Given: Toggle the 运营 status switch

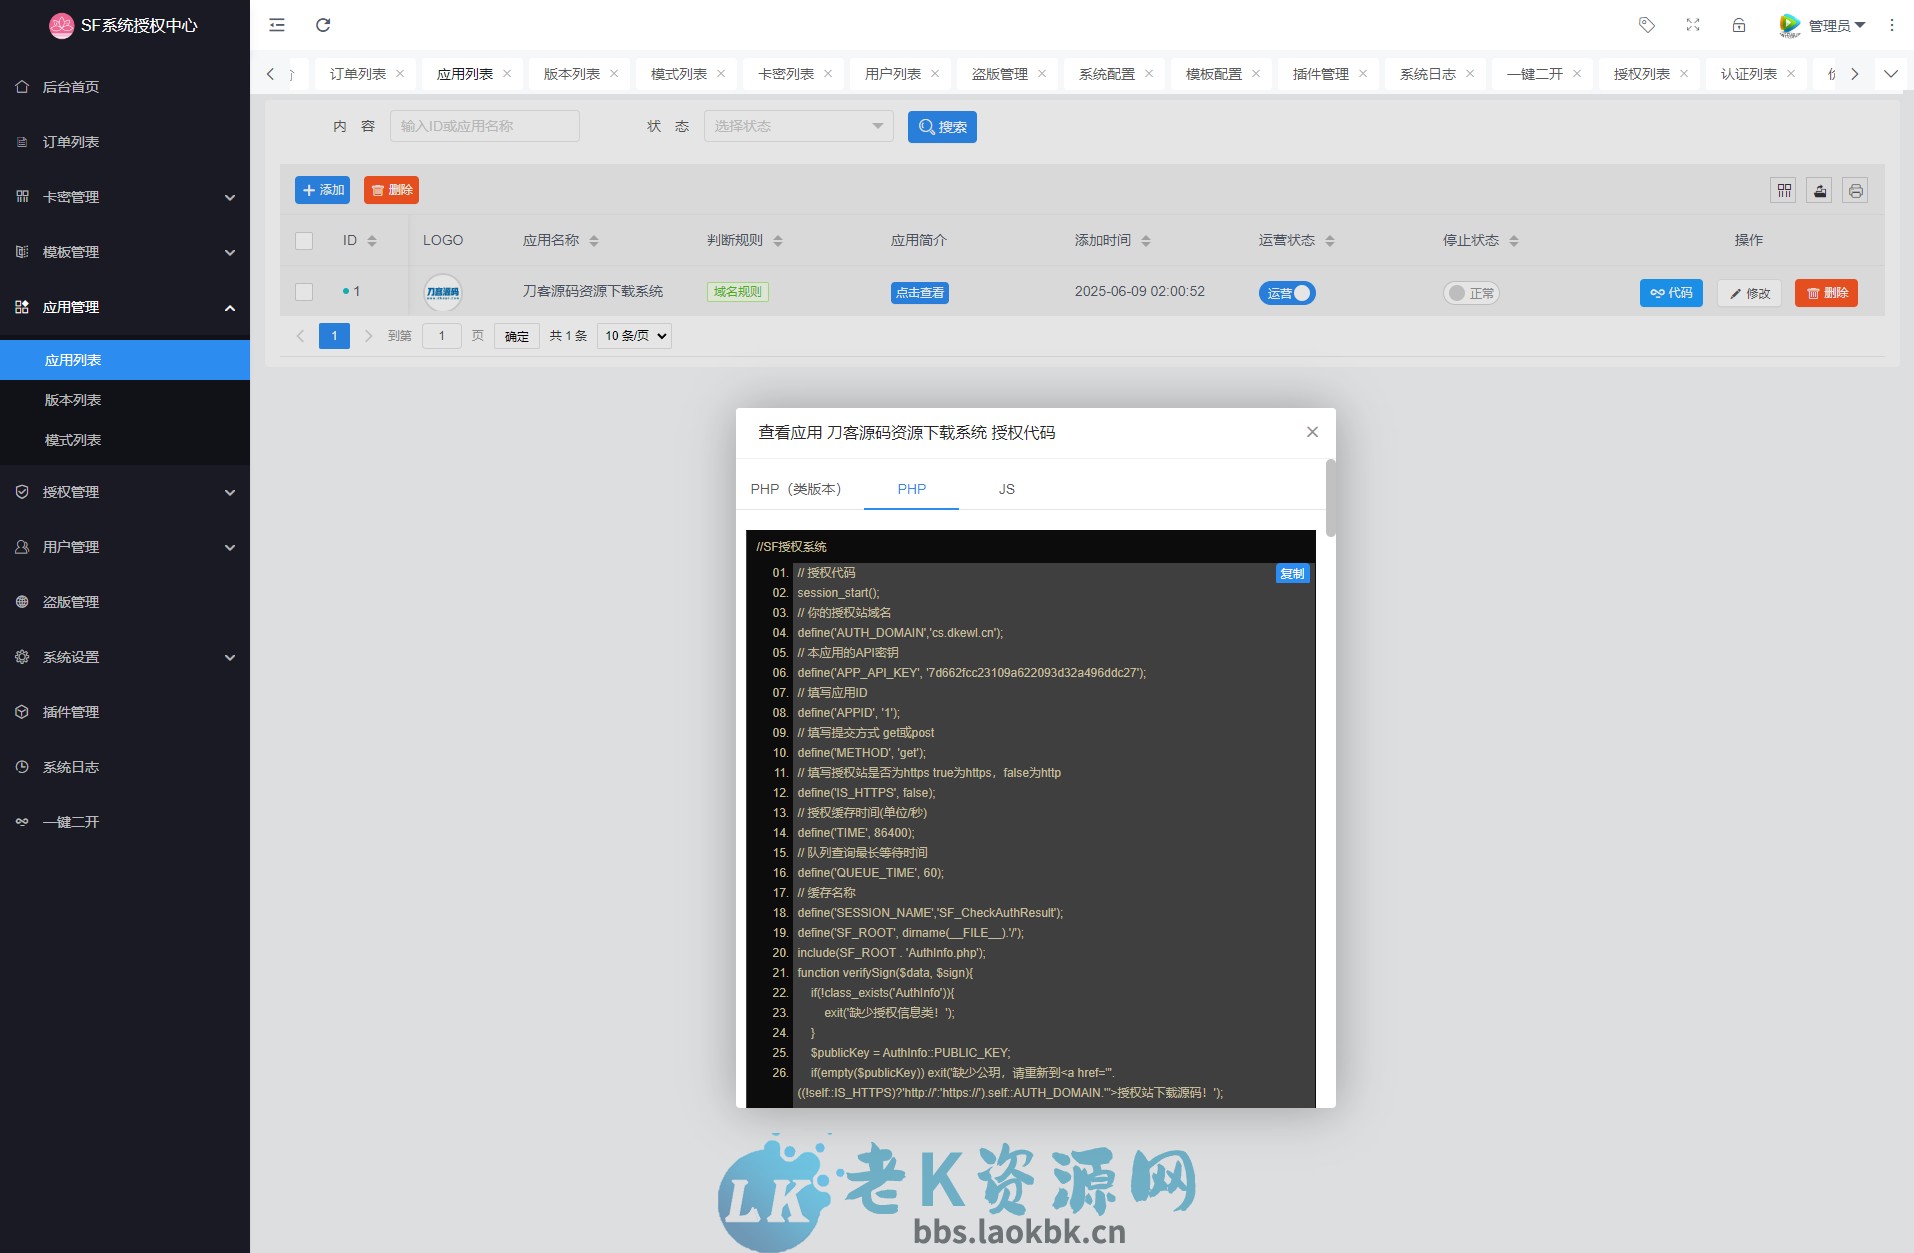Looking at the screenshot, I should 1287,293.
